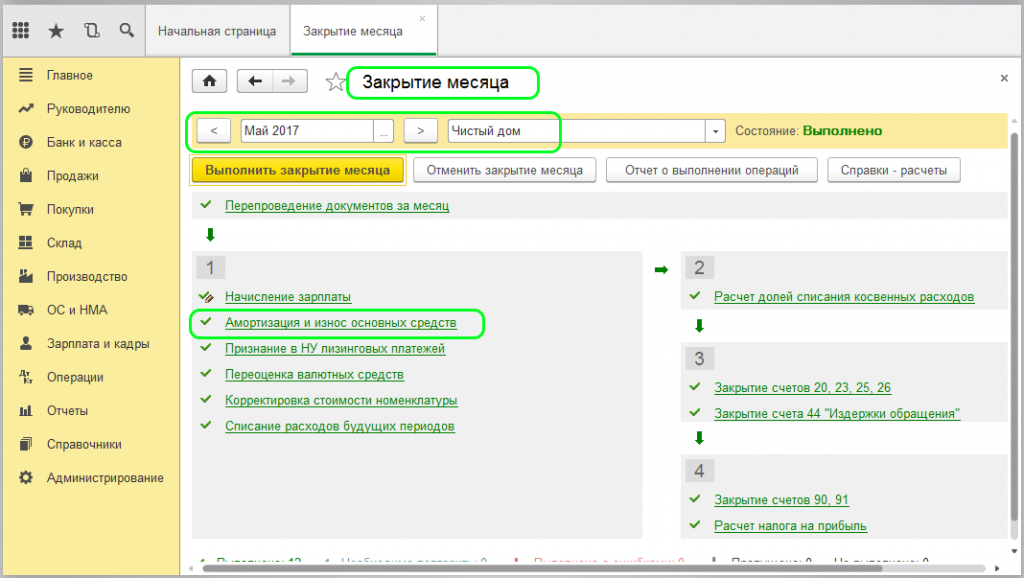
Task: Open the sections grid menu icon
Action: click(21, 31)
